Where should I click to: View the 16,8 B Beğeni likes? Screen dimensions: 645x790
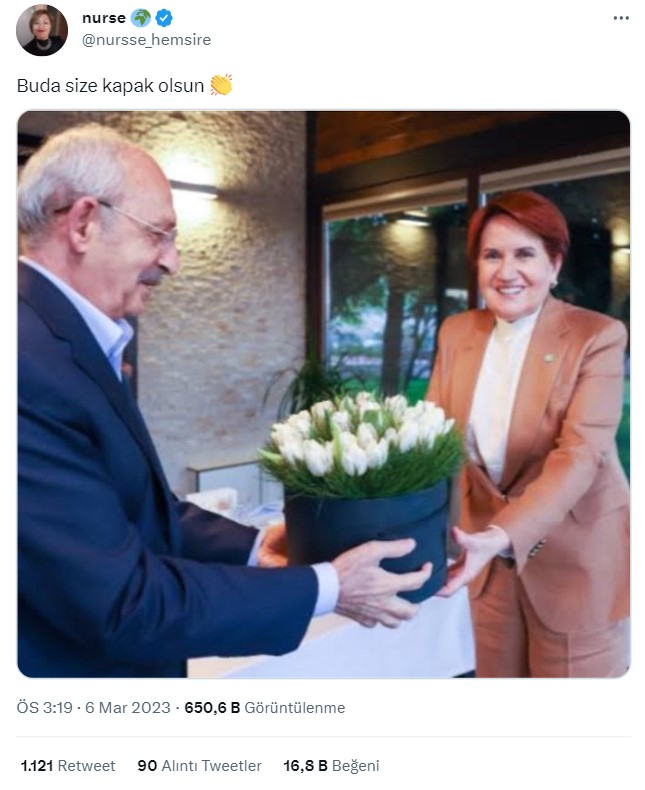point(331,766)
